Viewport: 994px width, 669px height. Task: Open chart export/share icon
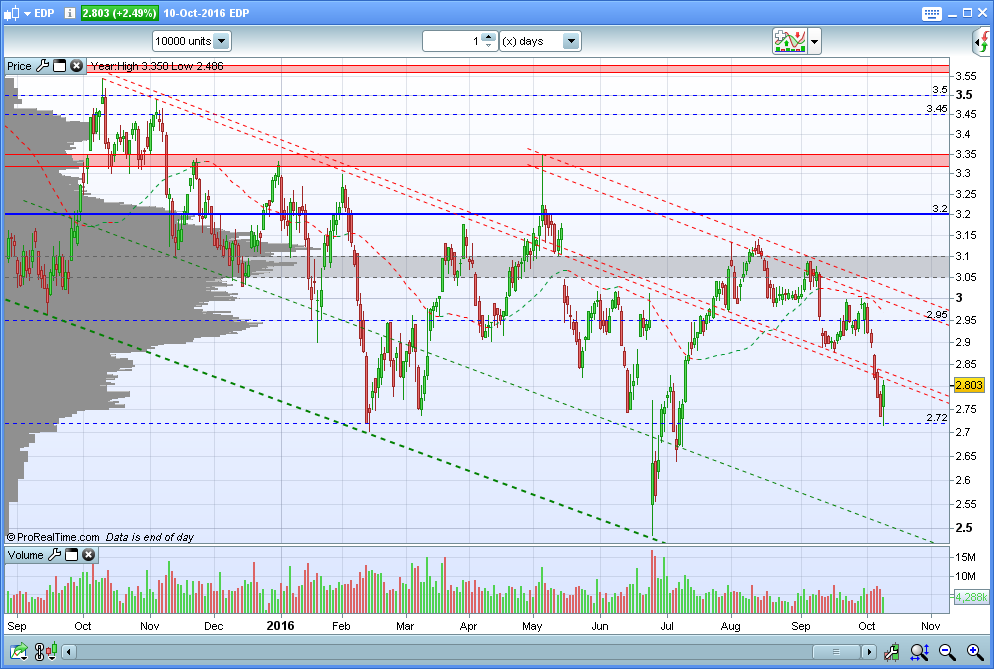coord(18,651)
